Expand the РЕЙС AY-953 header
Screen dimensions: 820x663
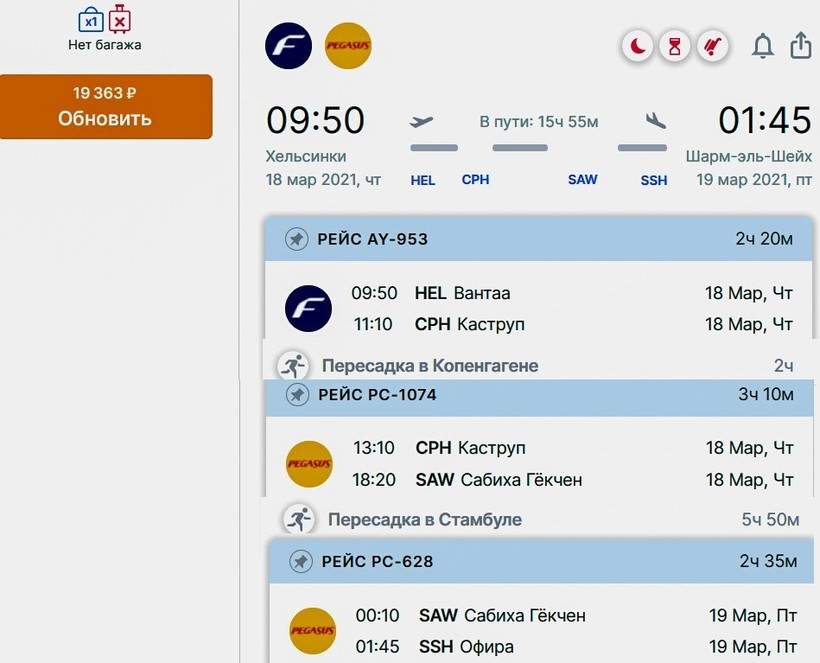pyautogui.click(x=540, y=239)
